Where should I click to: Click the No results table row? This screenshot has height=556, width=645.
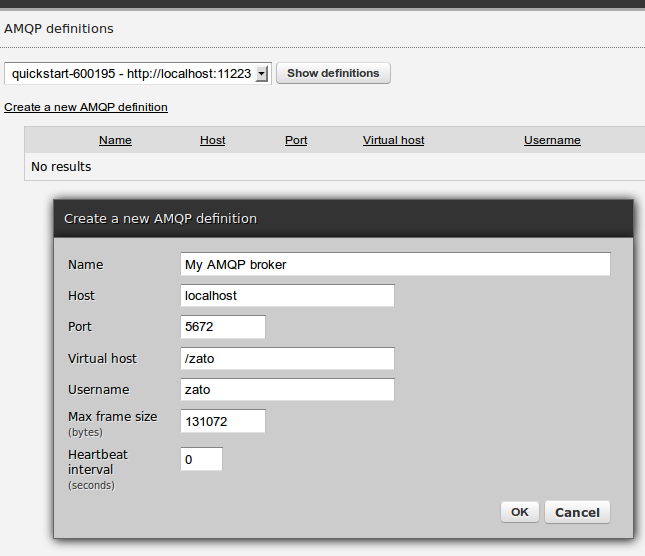click(x=335, y=167)
